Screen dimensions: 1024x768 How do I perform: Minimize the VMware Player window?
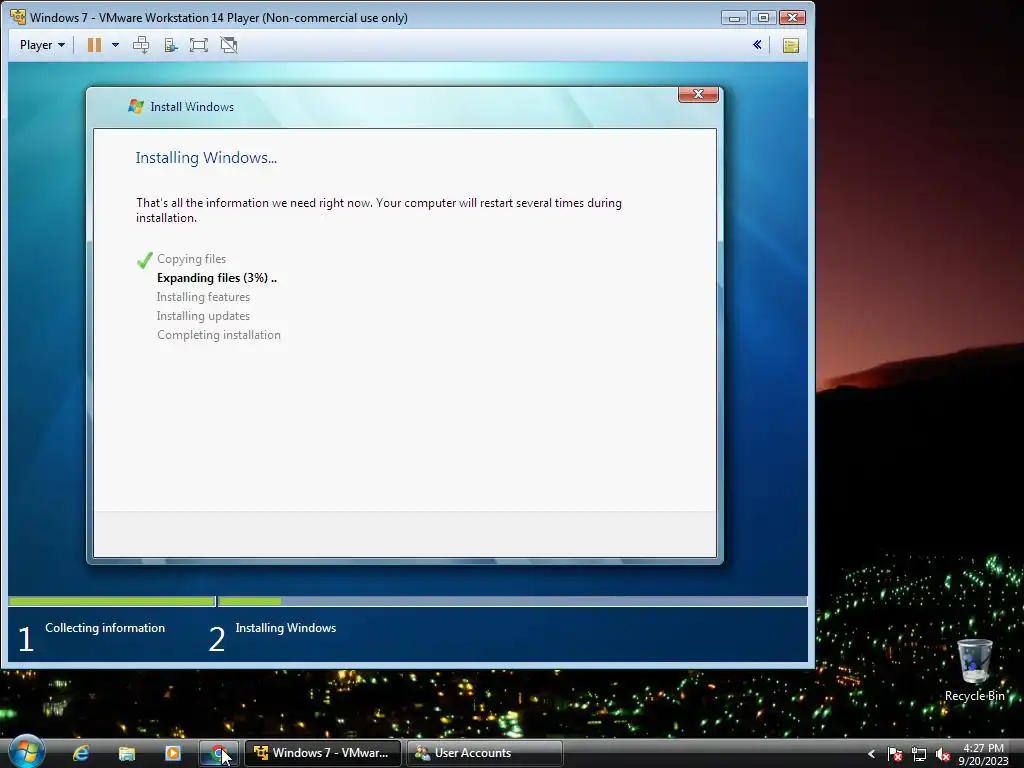coord(734,18)
